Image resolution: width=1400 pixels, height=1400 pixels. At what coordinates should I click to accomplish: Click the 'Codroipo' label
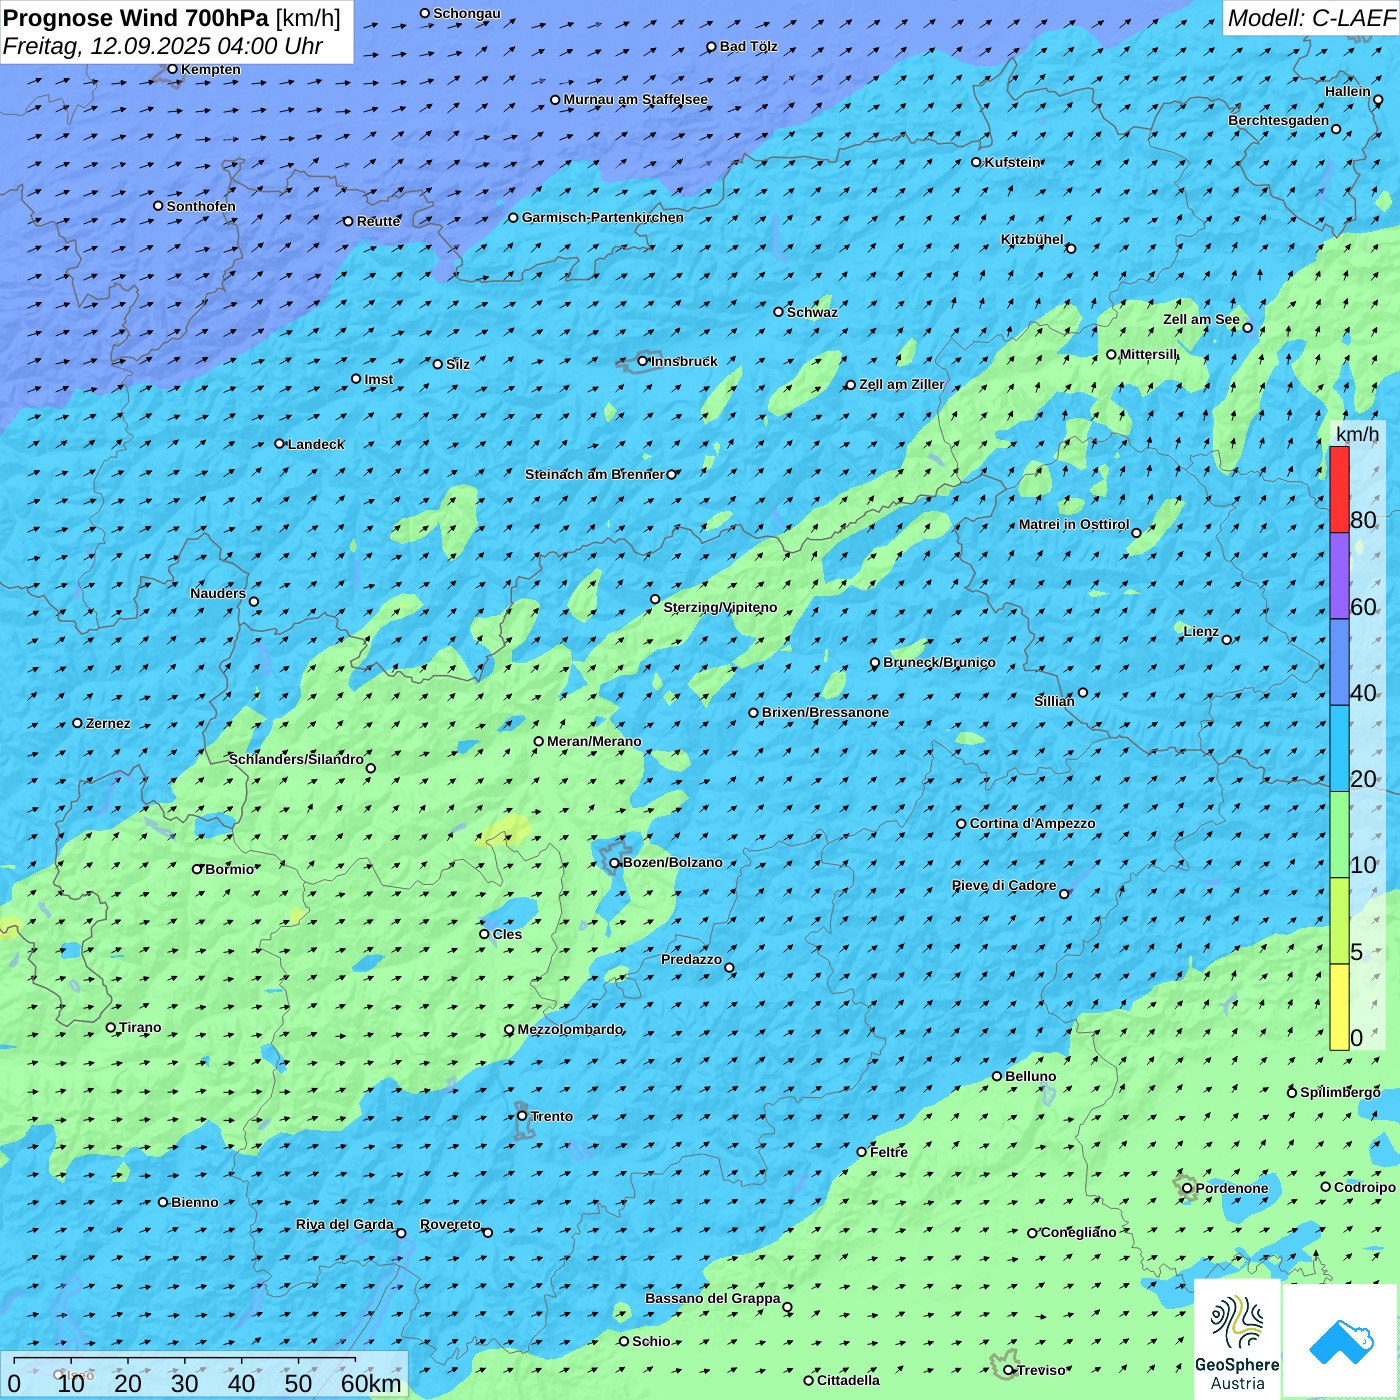pos(1365,1187)
